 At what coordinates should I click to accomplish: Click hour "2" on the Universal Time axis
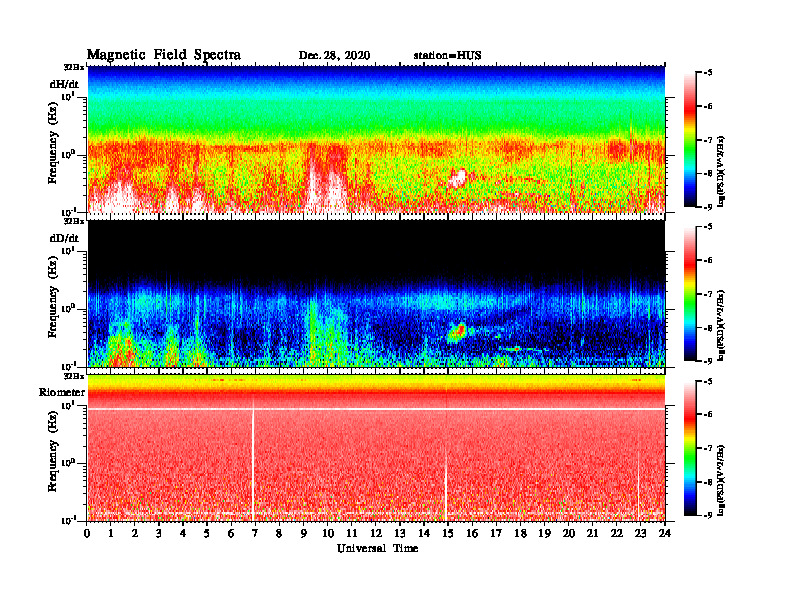[135, 533]
